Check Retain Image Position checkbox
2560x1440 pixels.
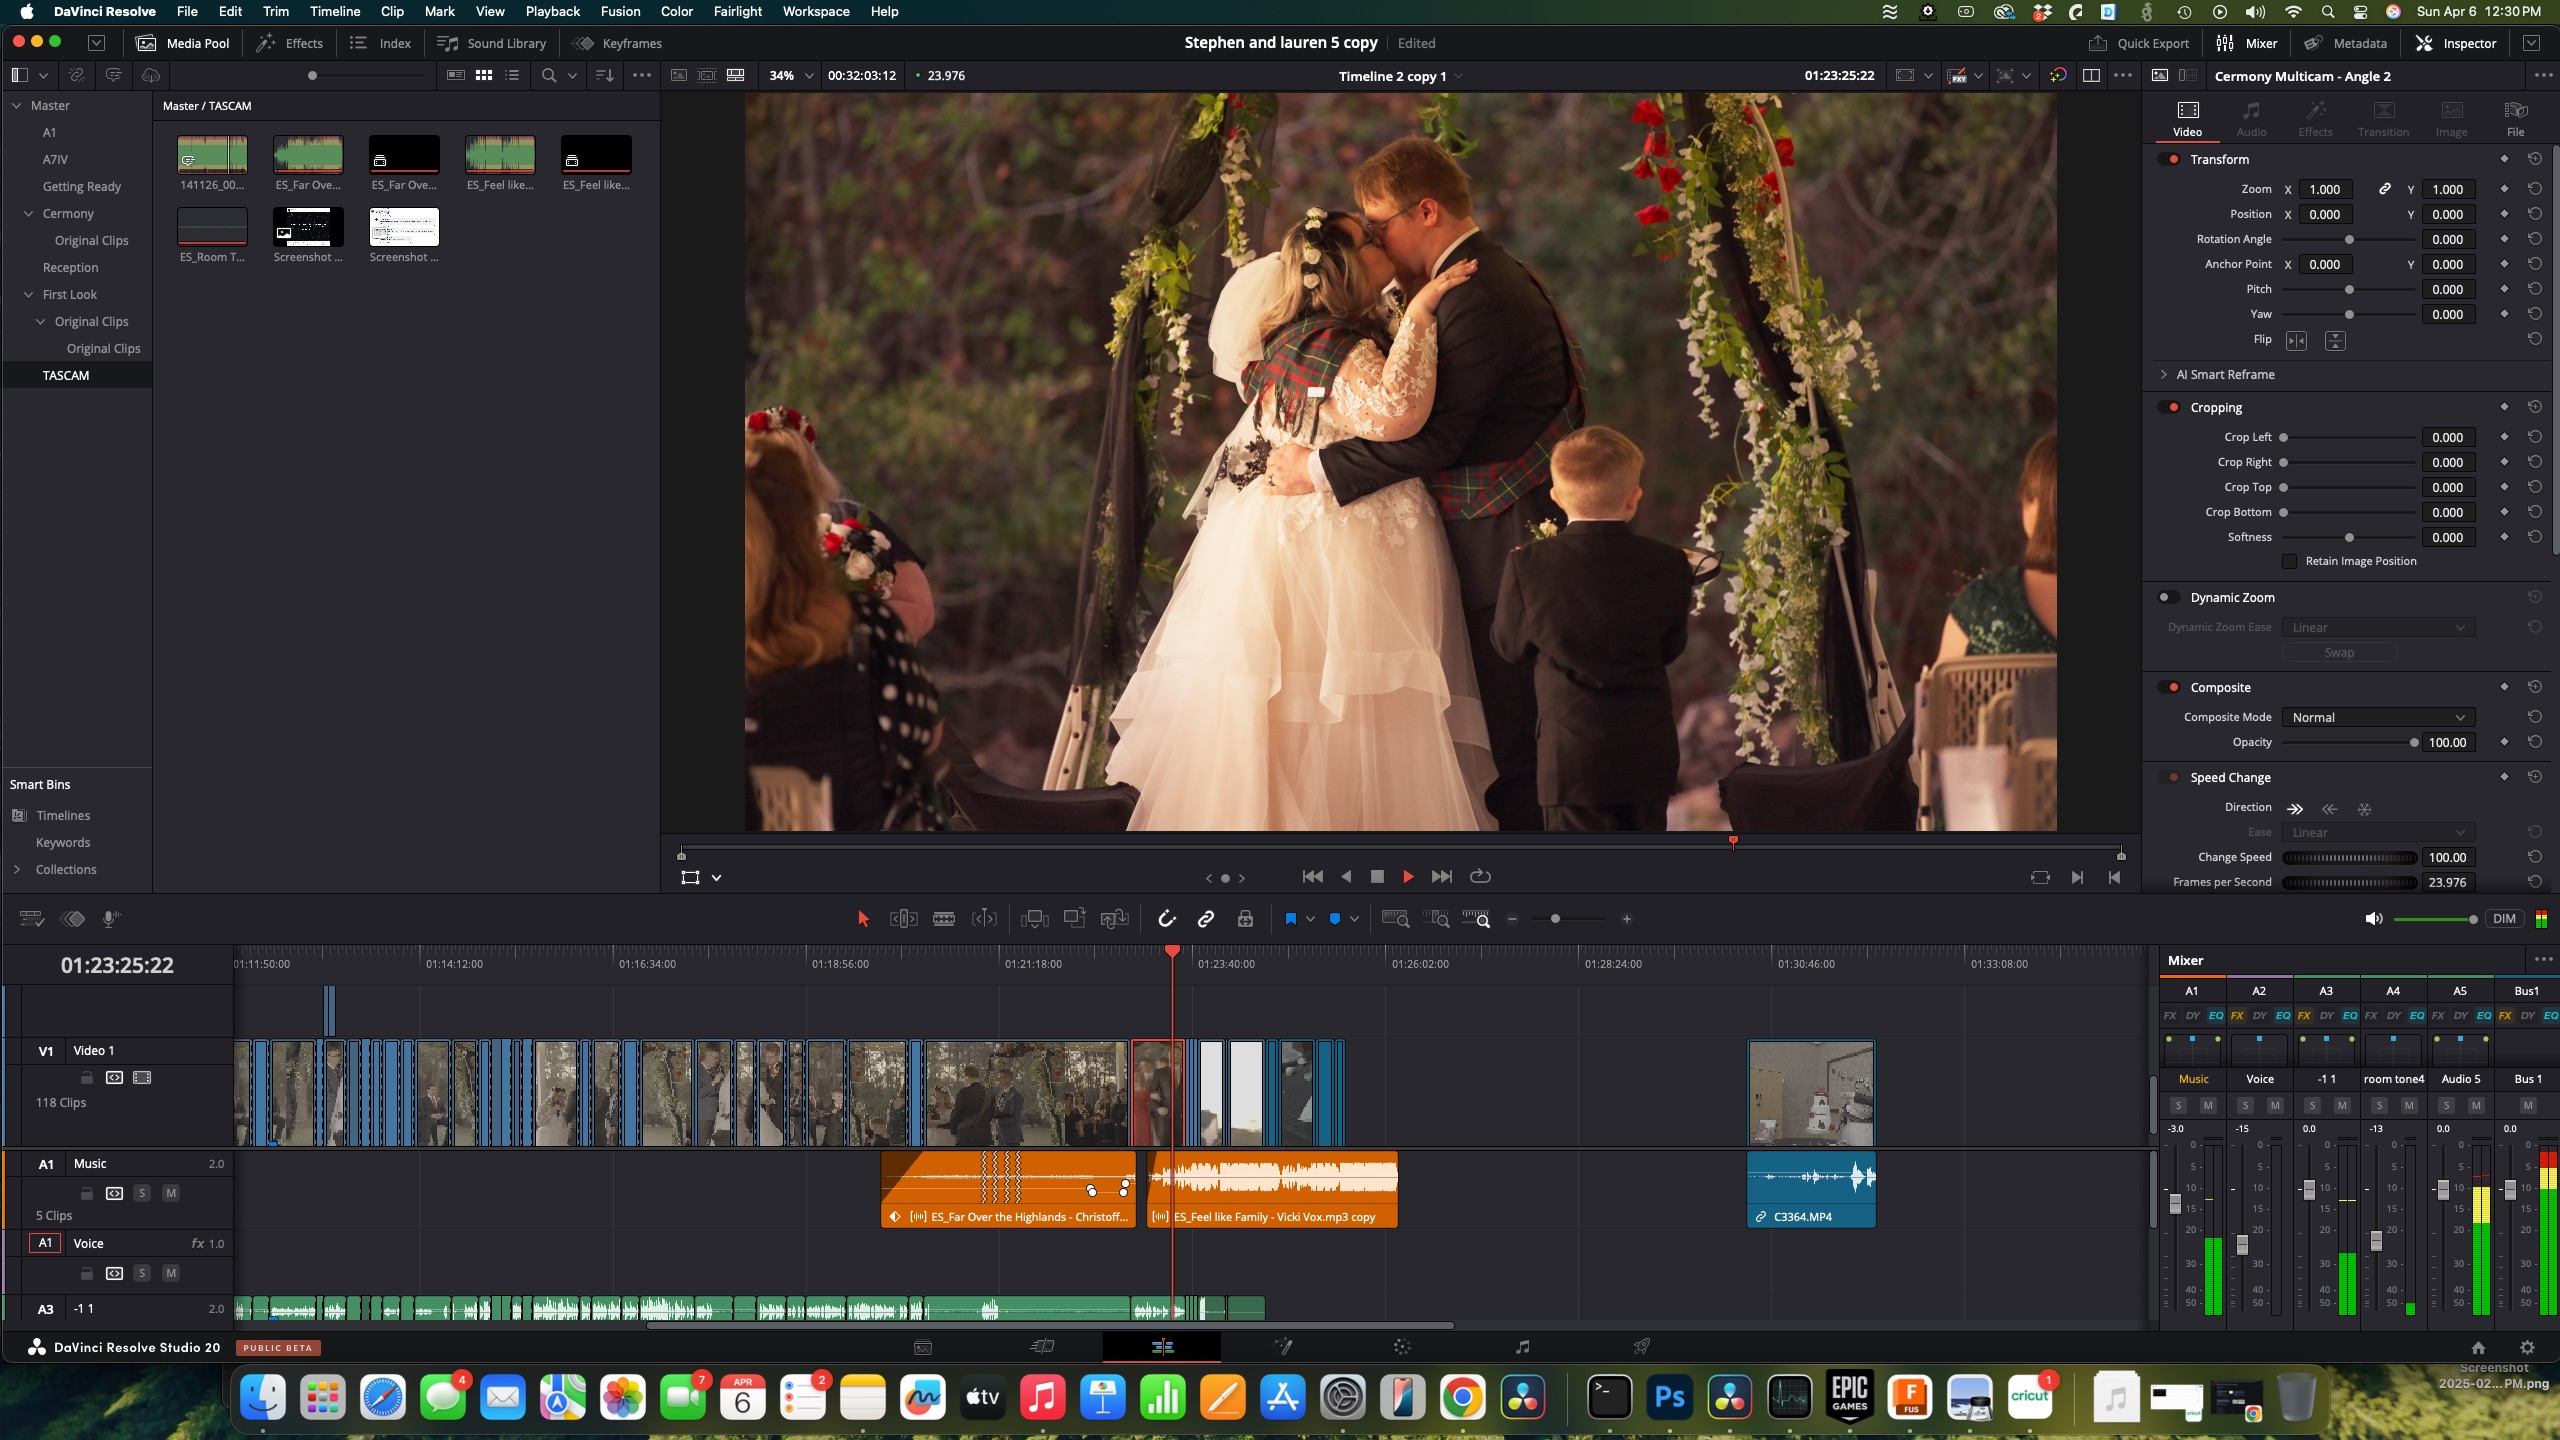coord(2289,561)
